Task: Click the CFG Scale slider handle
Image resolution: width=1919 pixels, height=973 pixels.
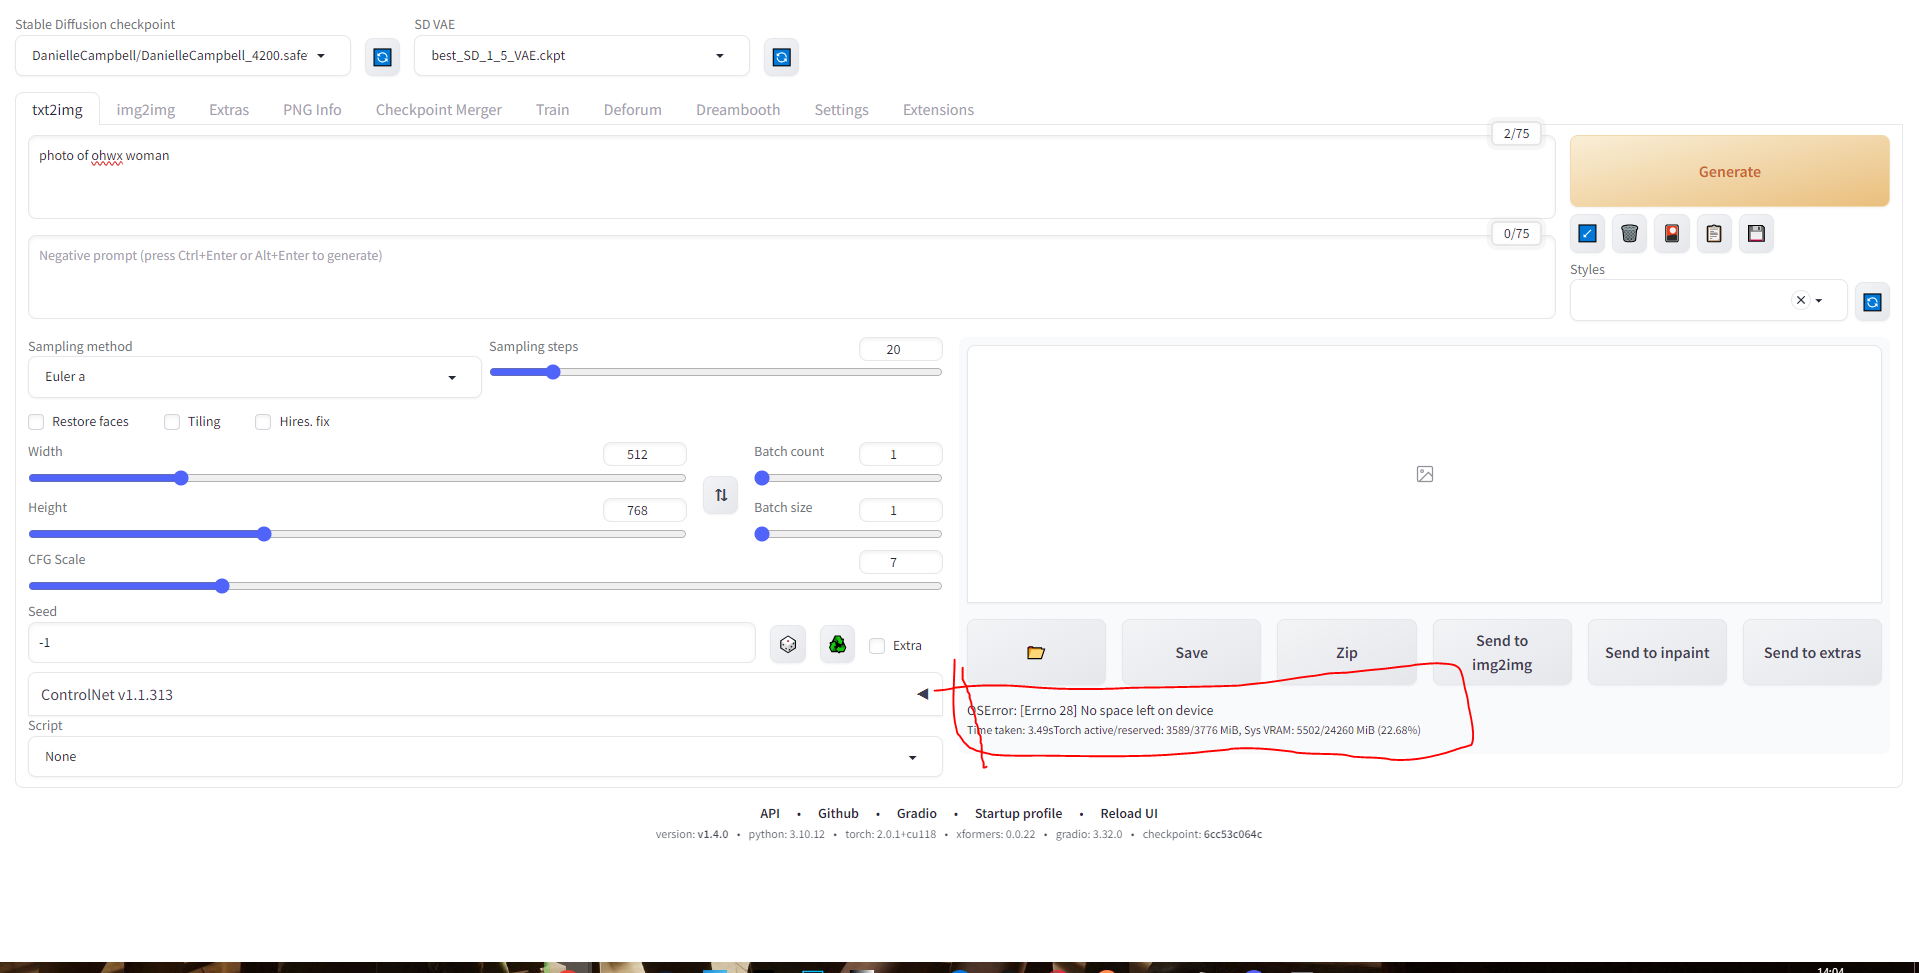Action: click(222, 586)
